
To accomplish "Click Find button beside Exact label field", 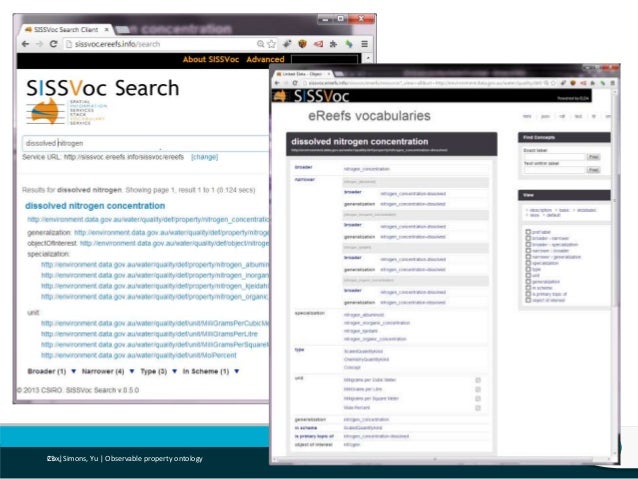I will point(593,157).
